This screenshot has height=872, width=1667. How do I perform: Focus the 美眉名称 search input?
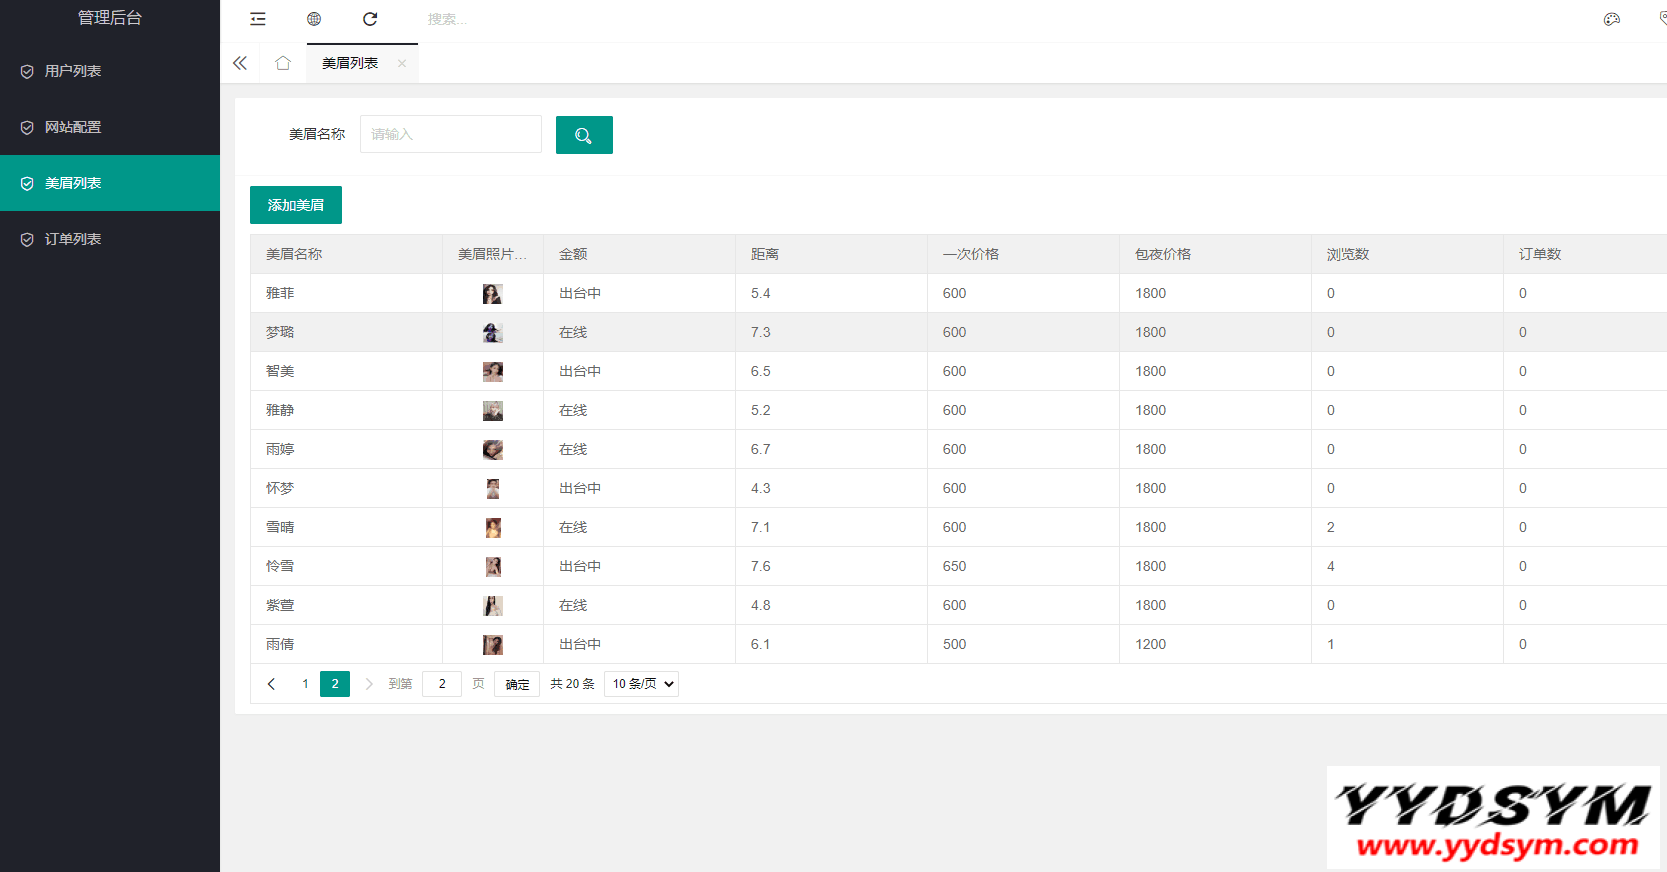450,134
